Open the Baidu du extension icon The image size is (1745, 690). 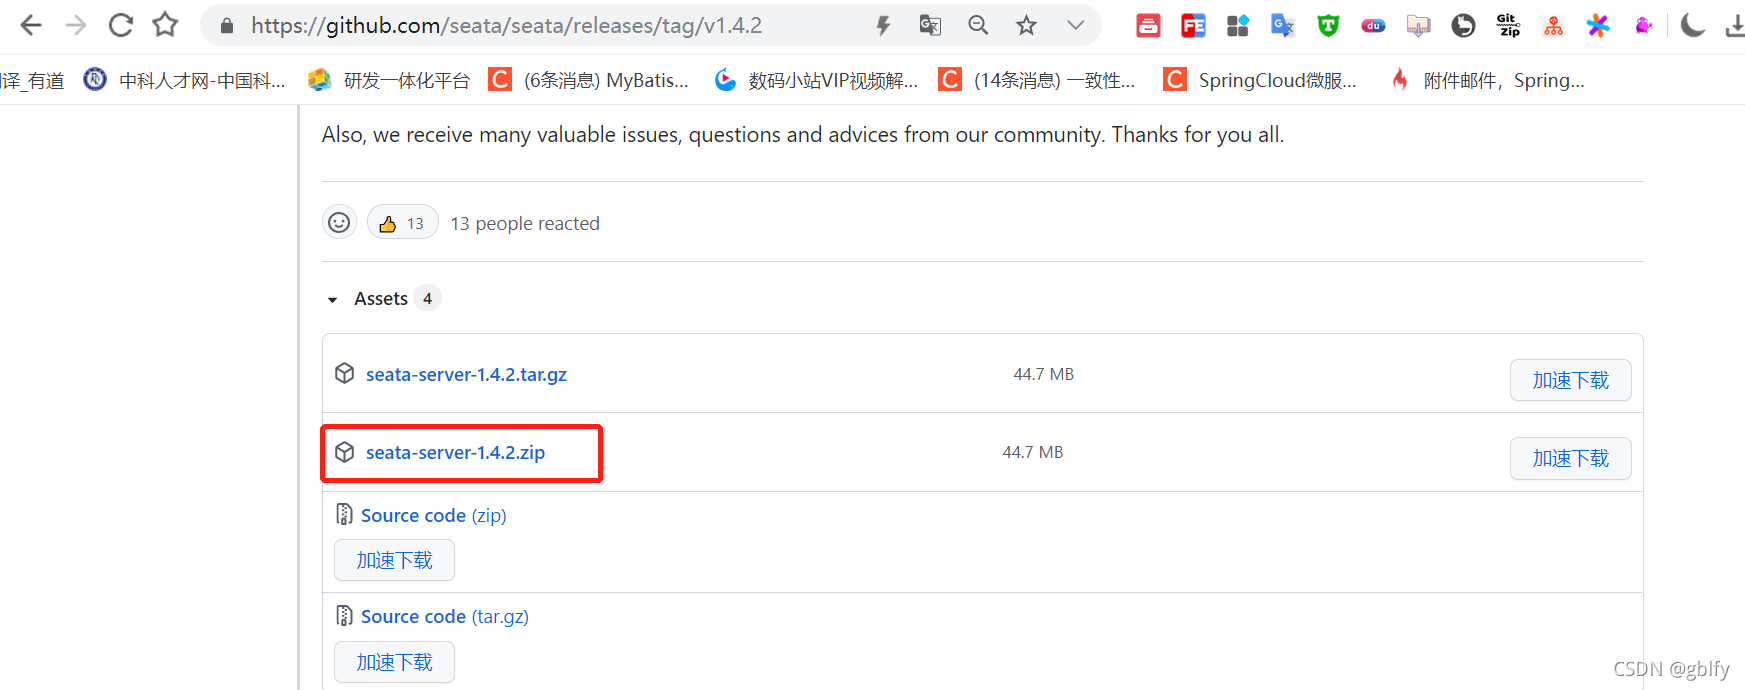1373,26
